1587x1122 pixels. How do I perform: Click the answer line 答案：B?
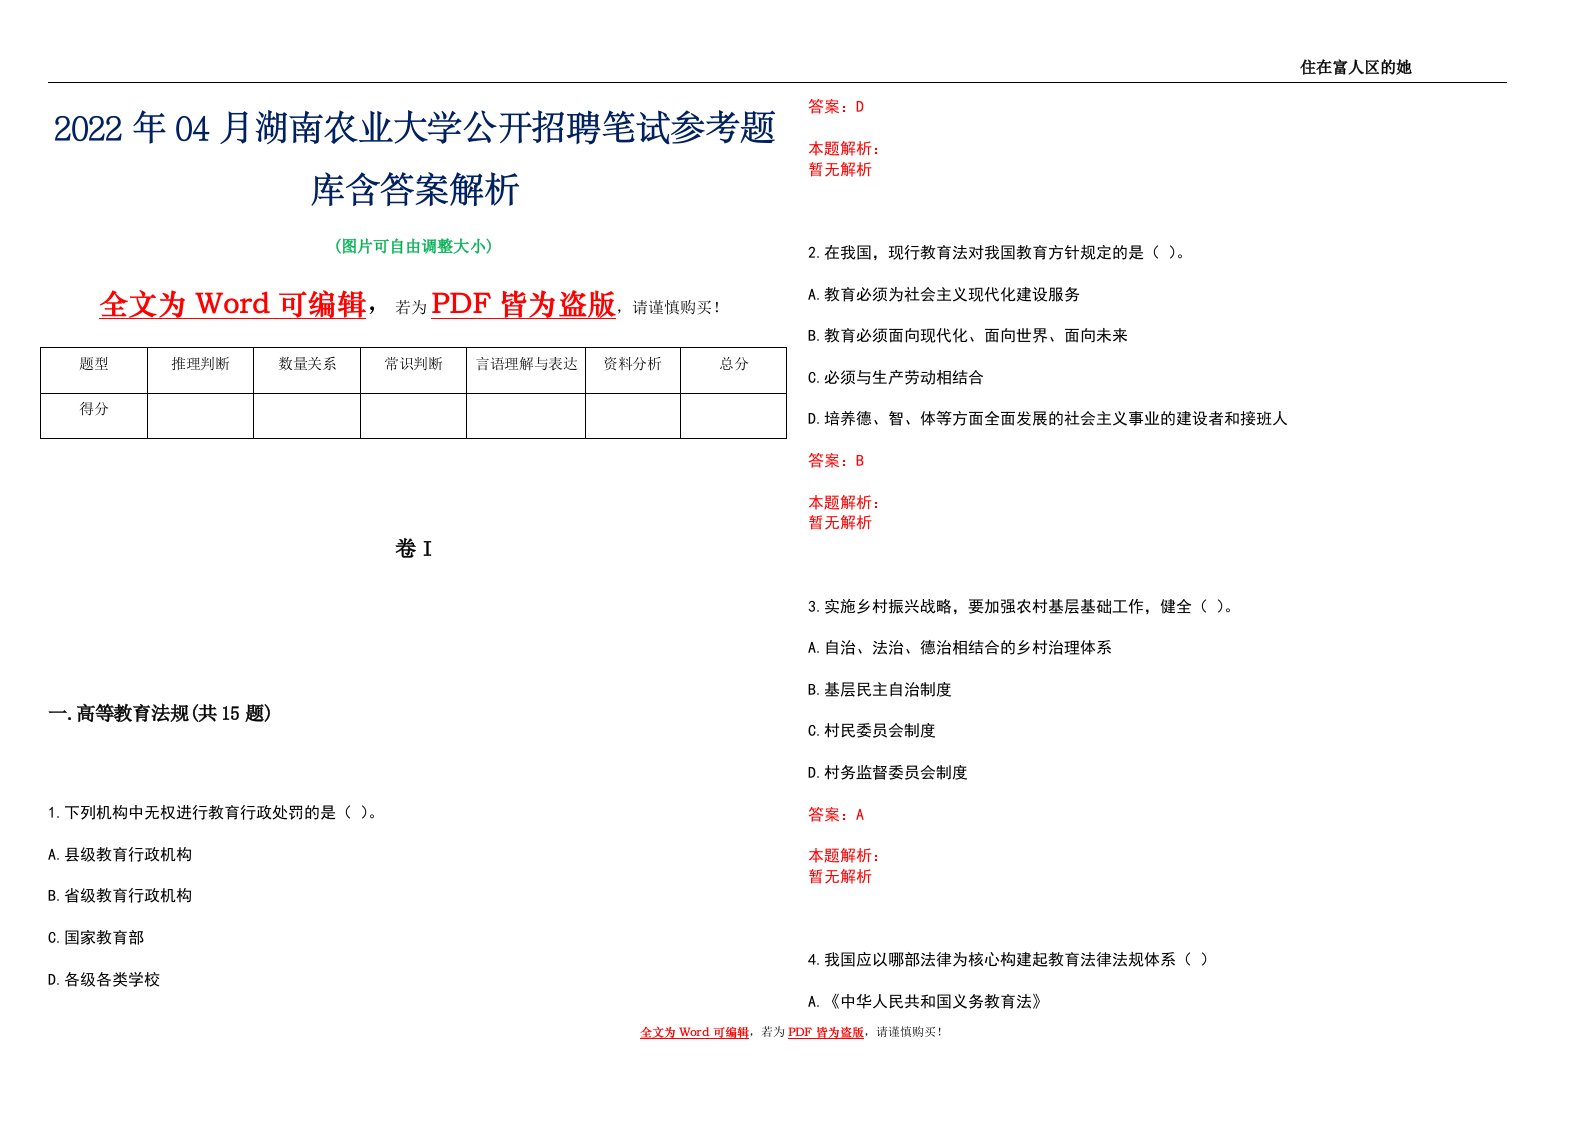[x=836, y=461]
